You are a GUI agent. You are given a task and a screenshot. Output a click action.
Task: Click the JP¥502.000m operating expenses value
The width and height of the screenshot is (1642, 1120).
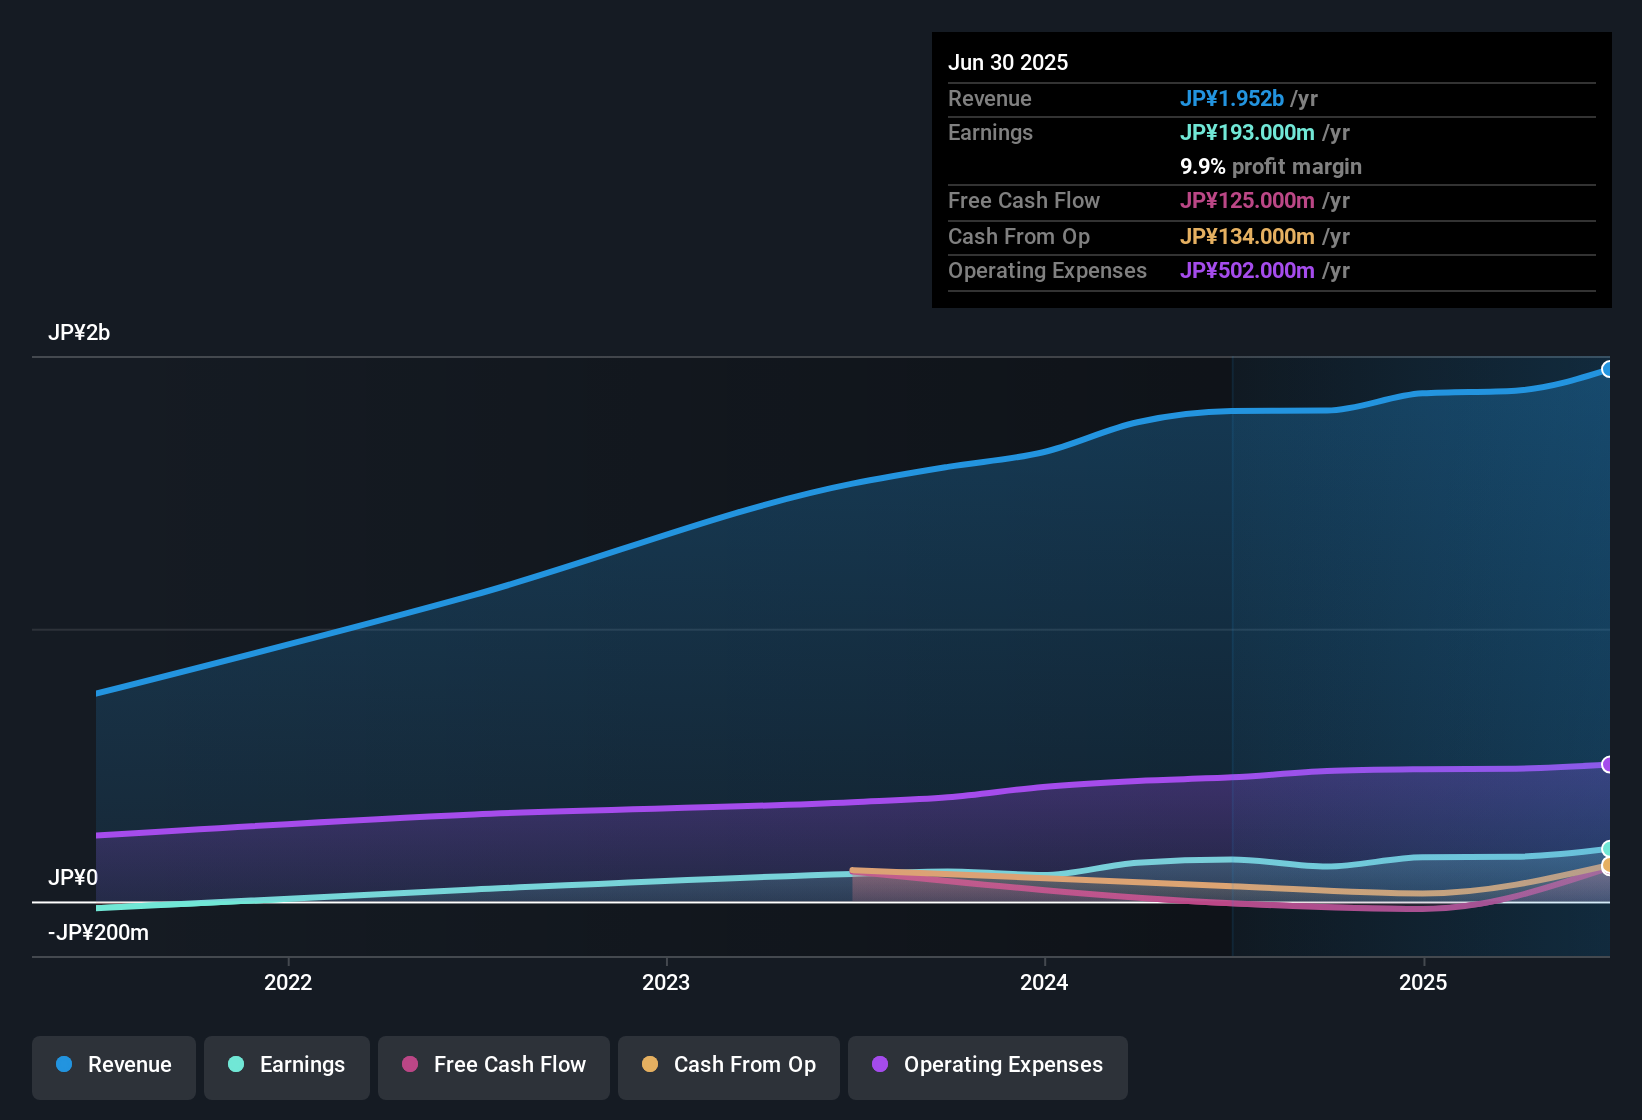[x=1247, y=270]
